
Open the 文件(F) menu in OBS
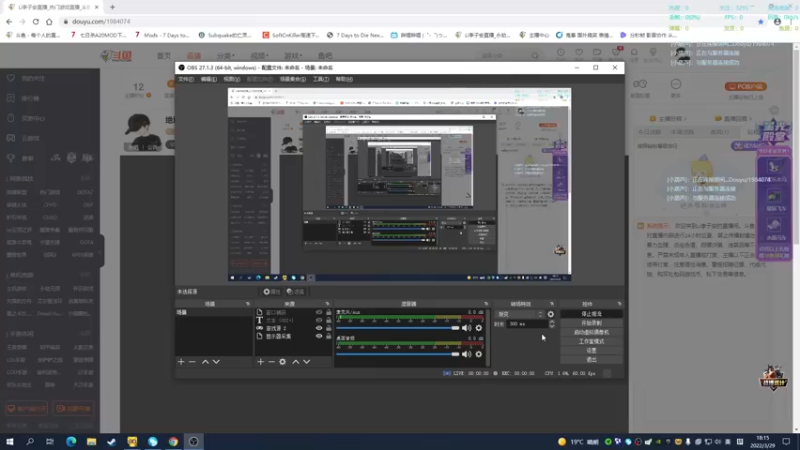(186, 79)
